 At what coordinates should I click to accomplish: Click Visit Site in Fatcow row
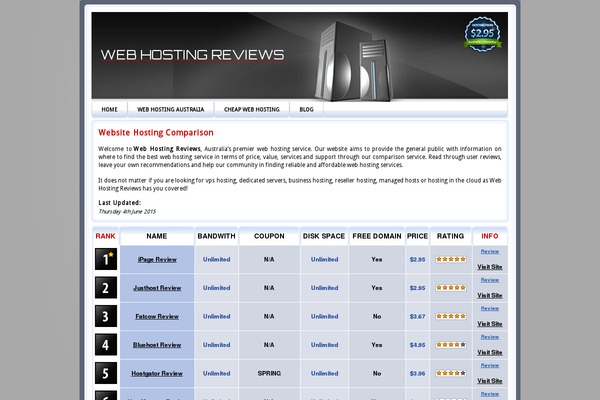[490, 324]
